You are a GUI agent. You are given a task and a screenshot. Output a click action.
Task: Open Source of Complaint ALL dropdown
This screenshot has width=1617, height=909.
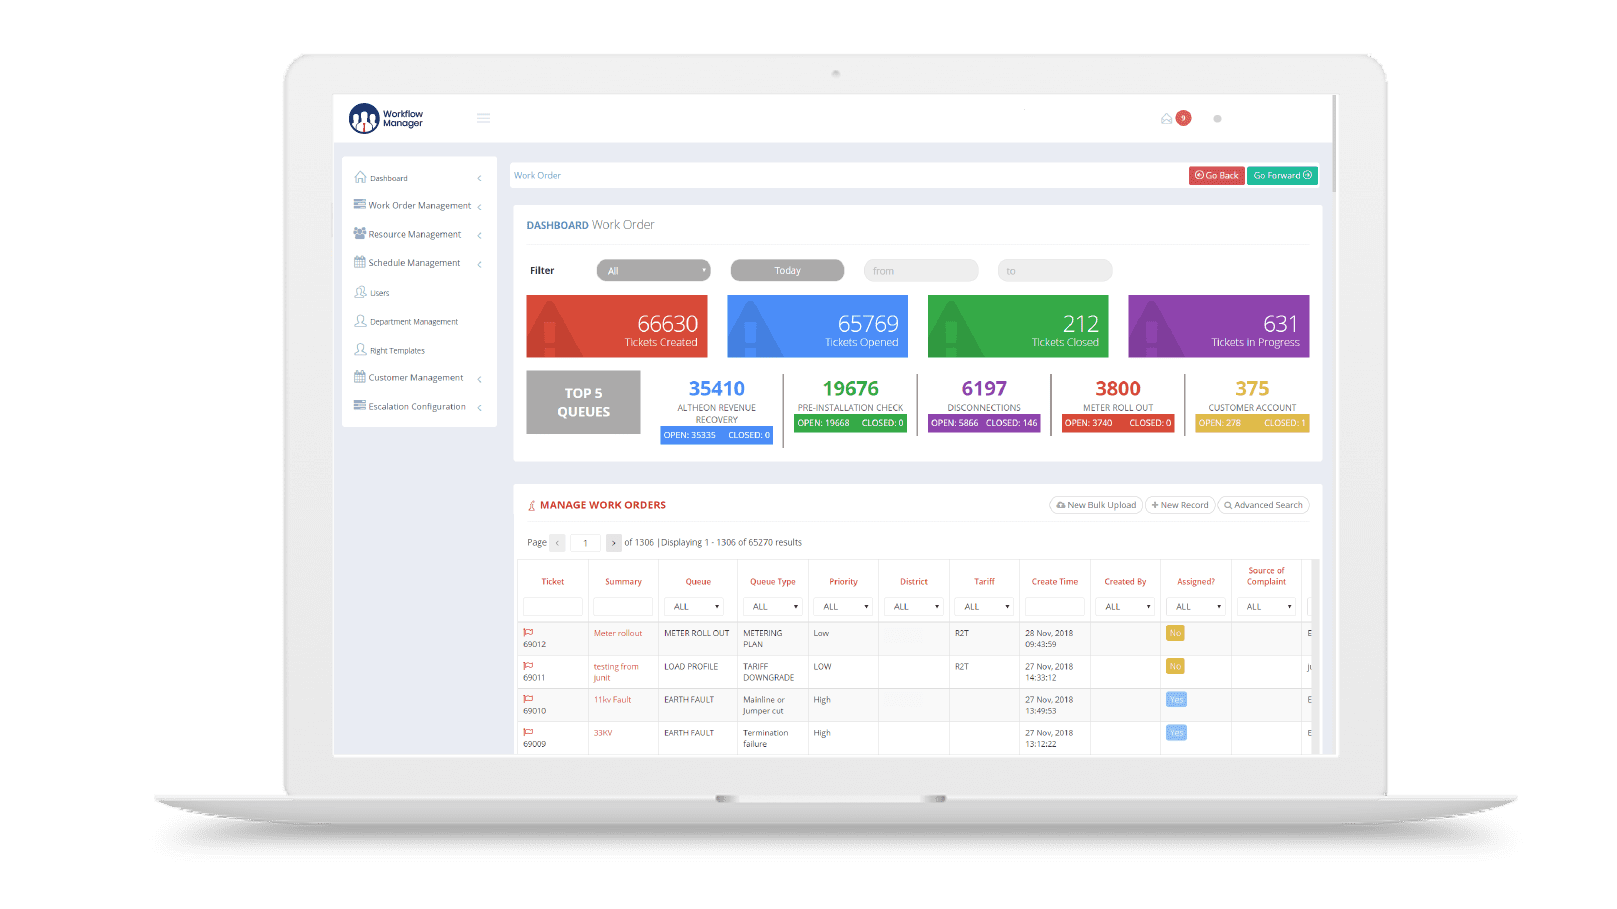pos(1266,606)
